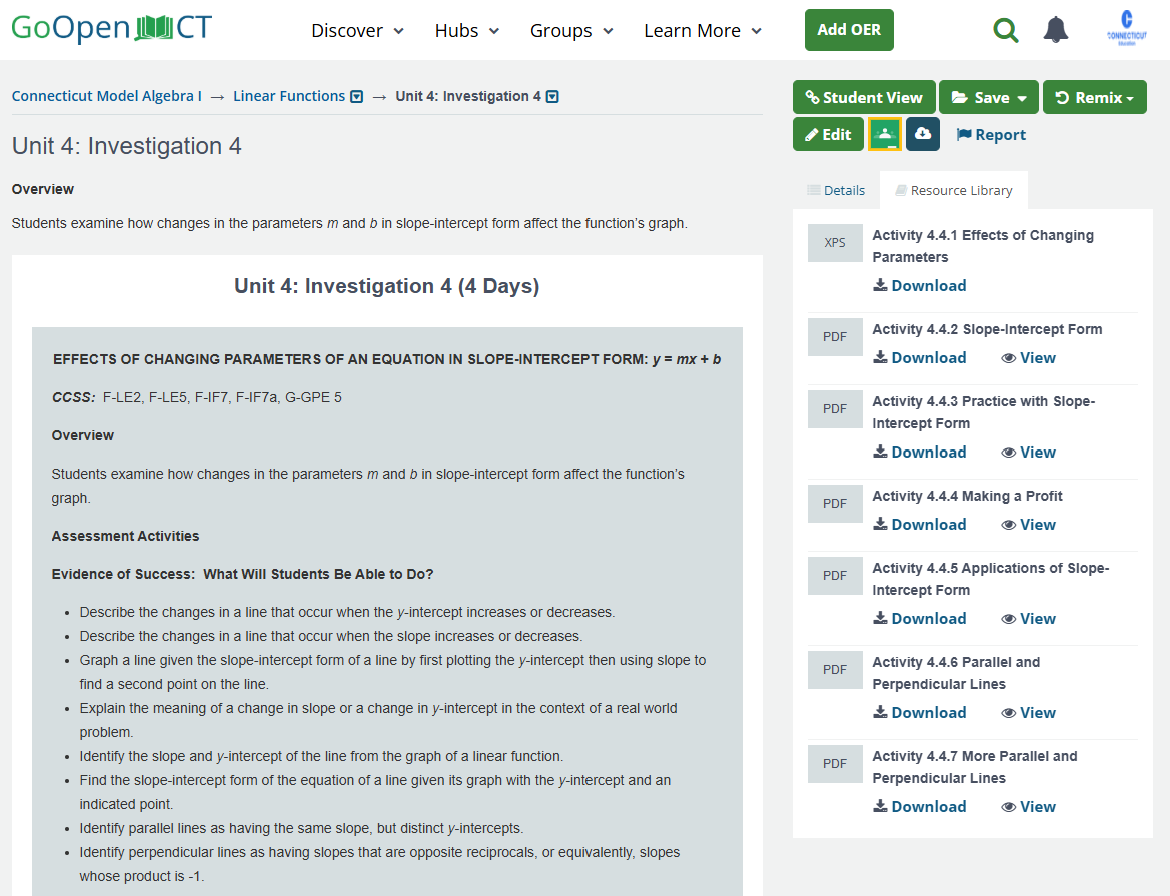Open the site search magnifier icon
The image size is (1170, 896).
coord(1005,31)
